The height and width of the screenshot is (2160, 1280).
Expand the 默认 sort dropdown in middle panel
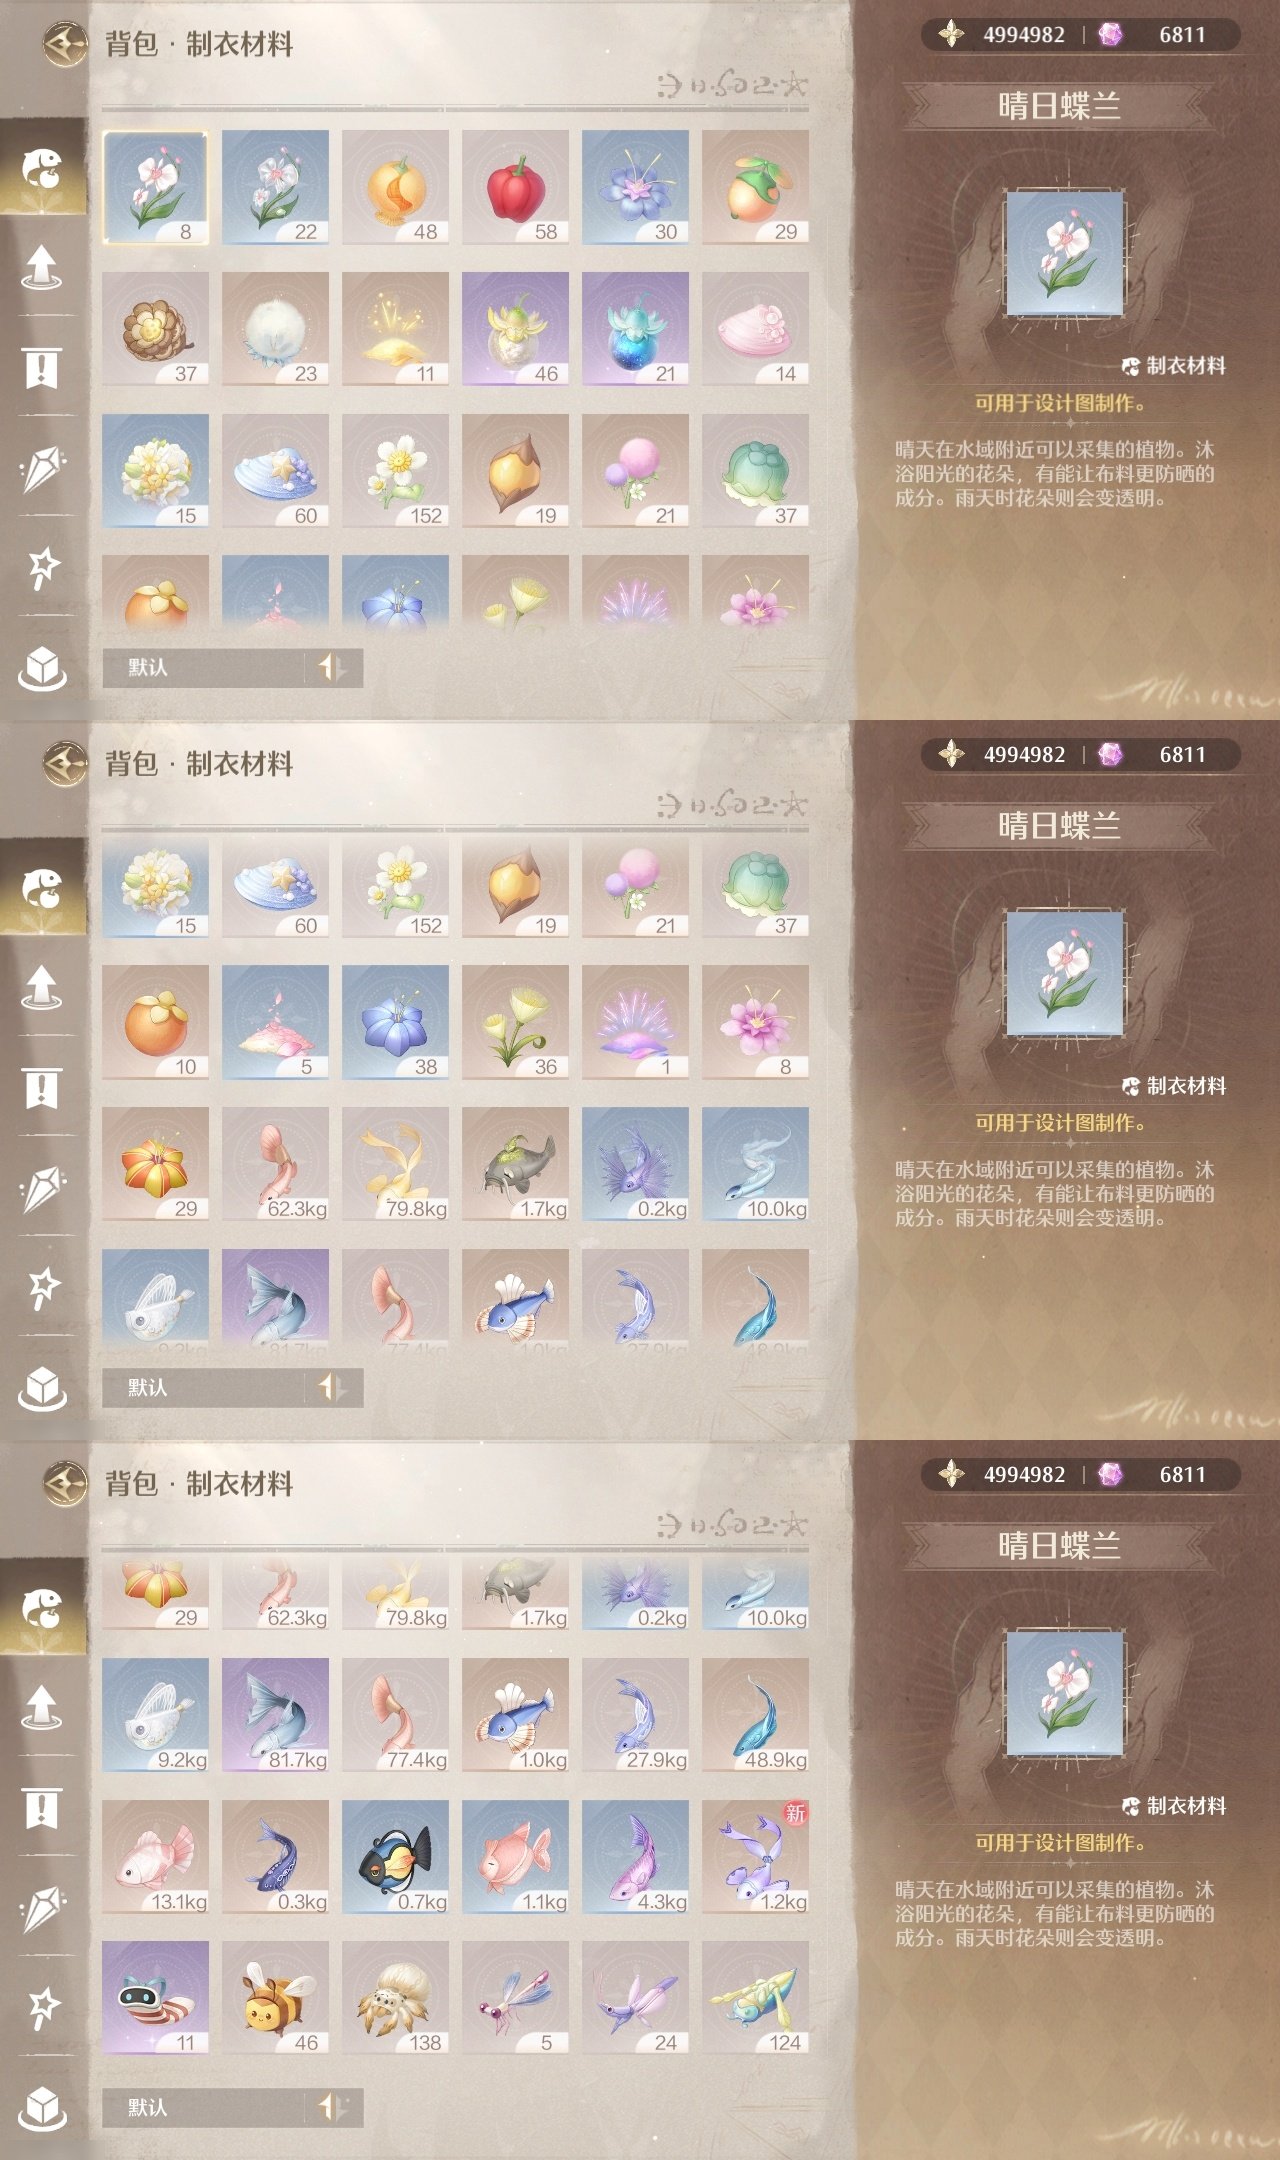click(204, 1387)
